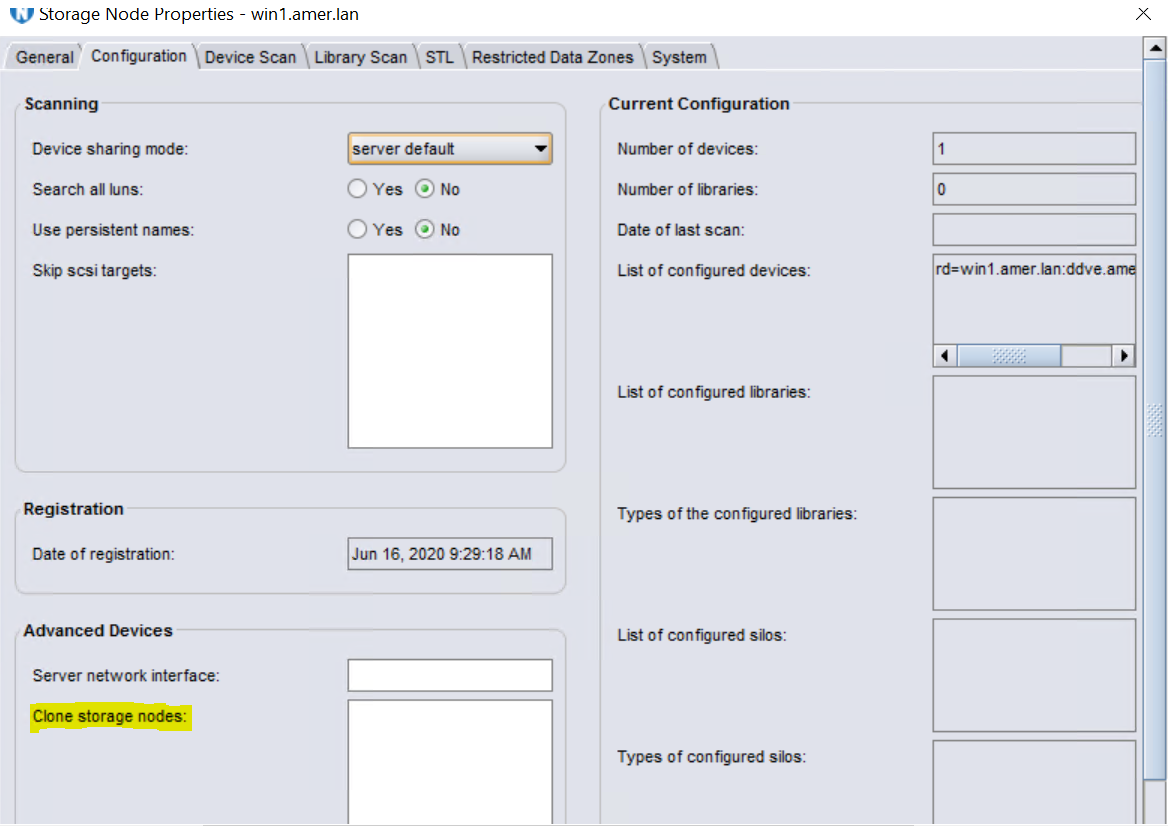Click the NetWorker app icon in title bar
The image size is (1168, 826).
[20, 15]
